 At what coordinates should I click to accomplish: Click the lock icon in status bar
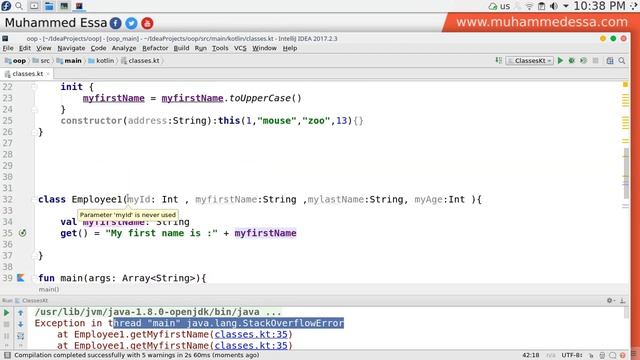pos(591,356)
